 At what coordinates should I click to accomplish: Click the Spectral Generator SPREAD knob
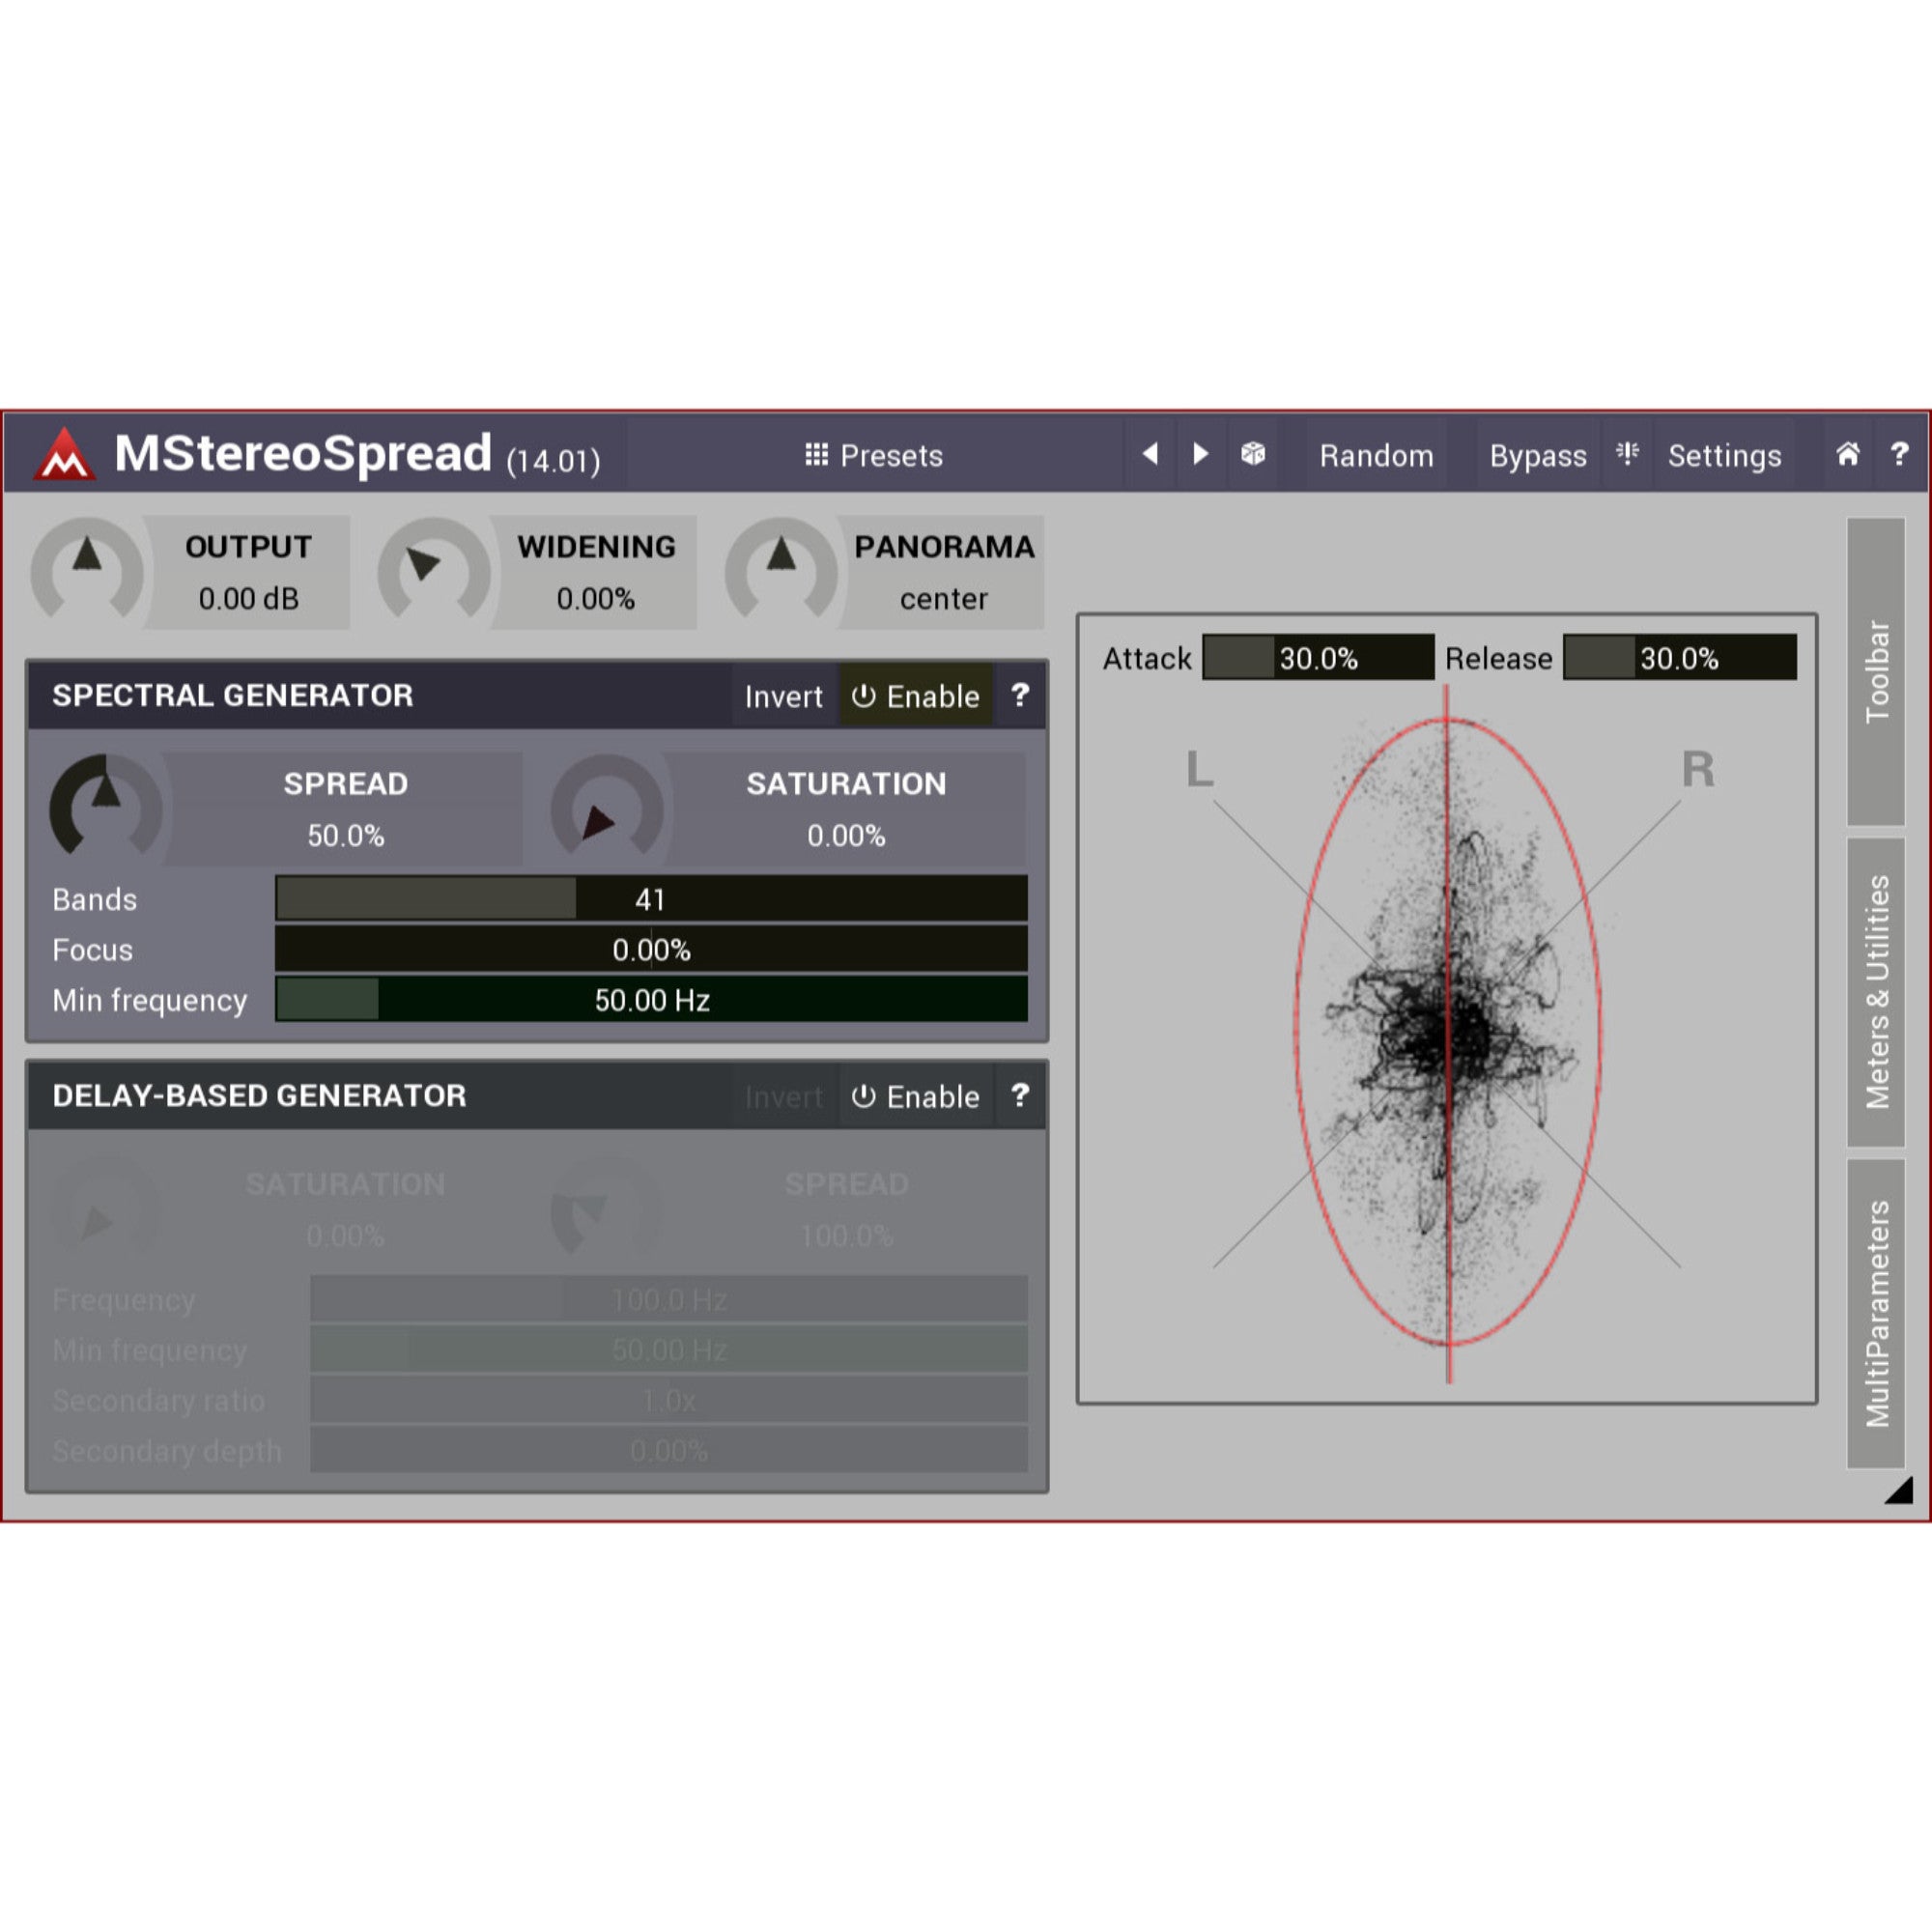[x=106, y=807]
